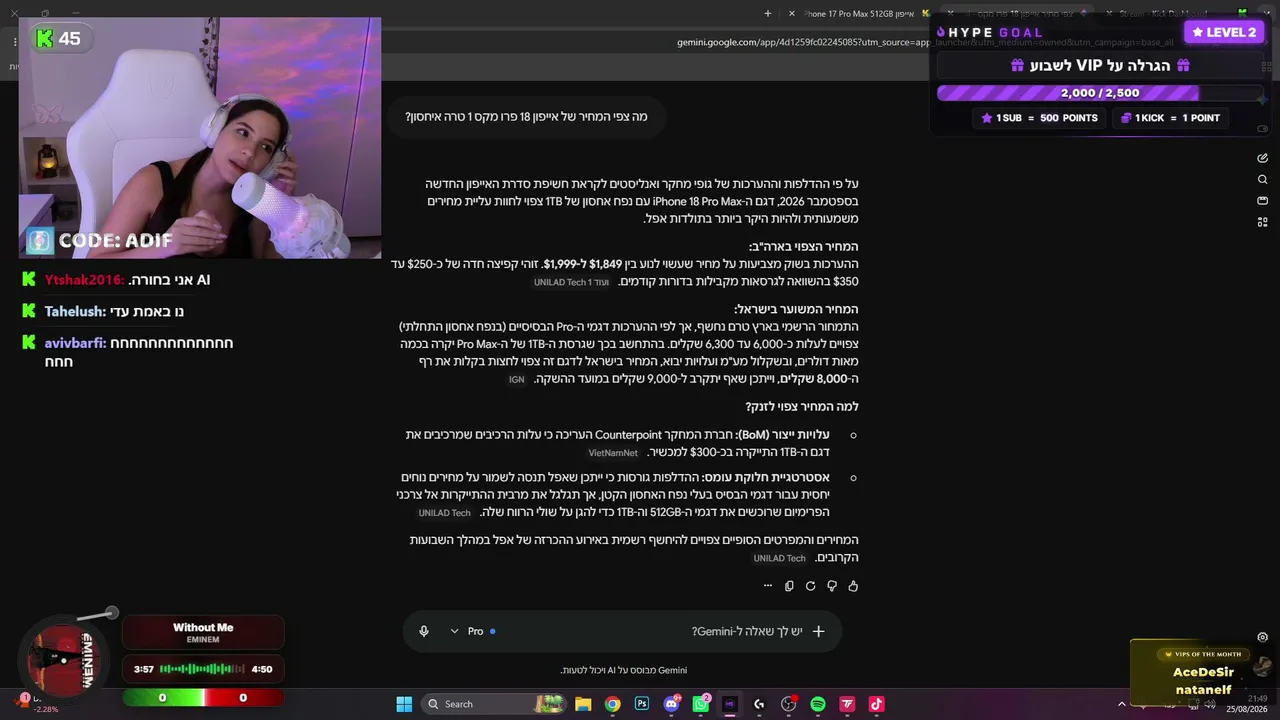This screenshot has width=1280, height=720.
Task: Open a new browser tab
Action: 768,13
